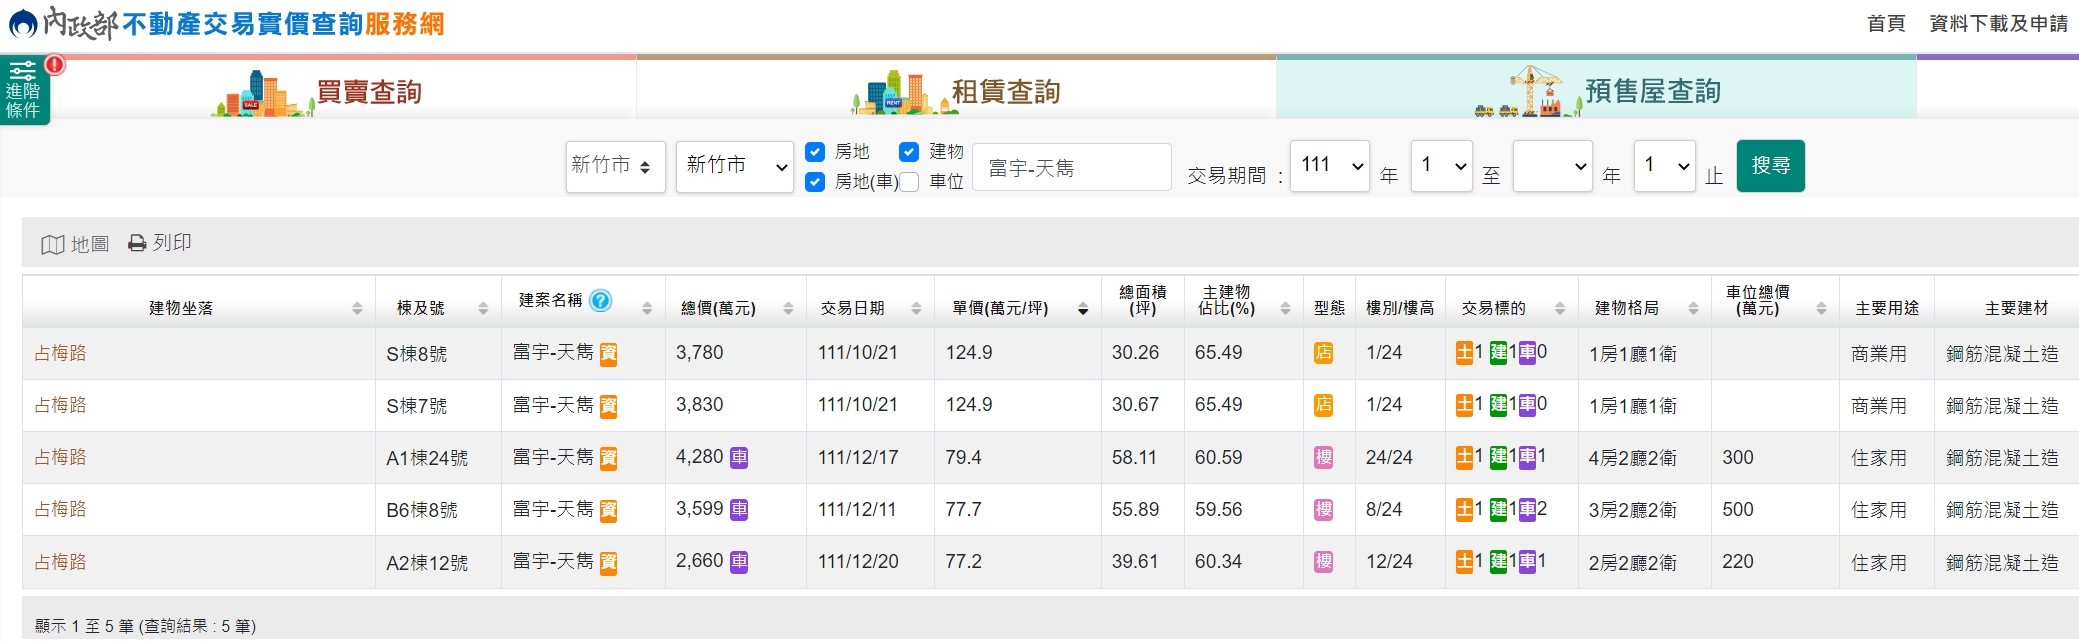Click 預售 badge in S棟7號 row

coord(608,406)
